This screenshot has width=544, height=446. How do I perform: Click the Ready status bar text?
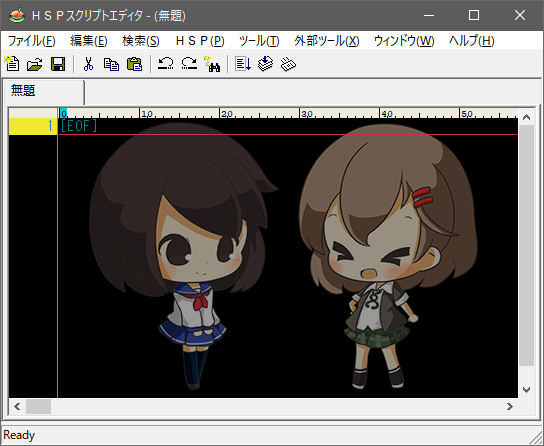pos(19,435)
